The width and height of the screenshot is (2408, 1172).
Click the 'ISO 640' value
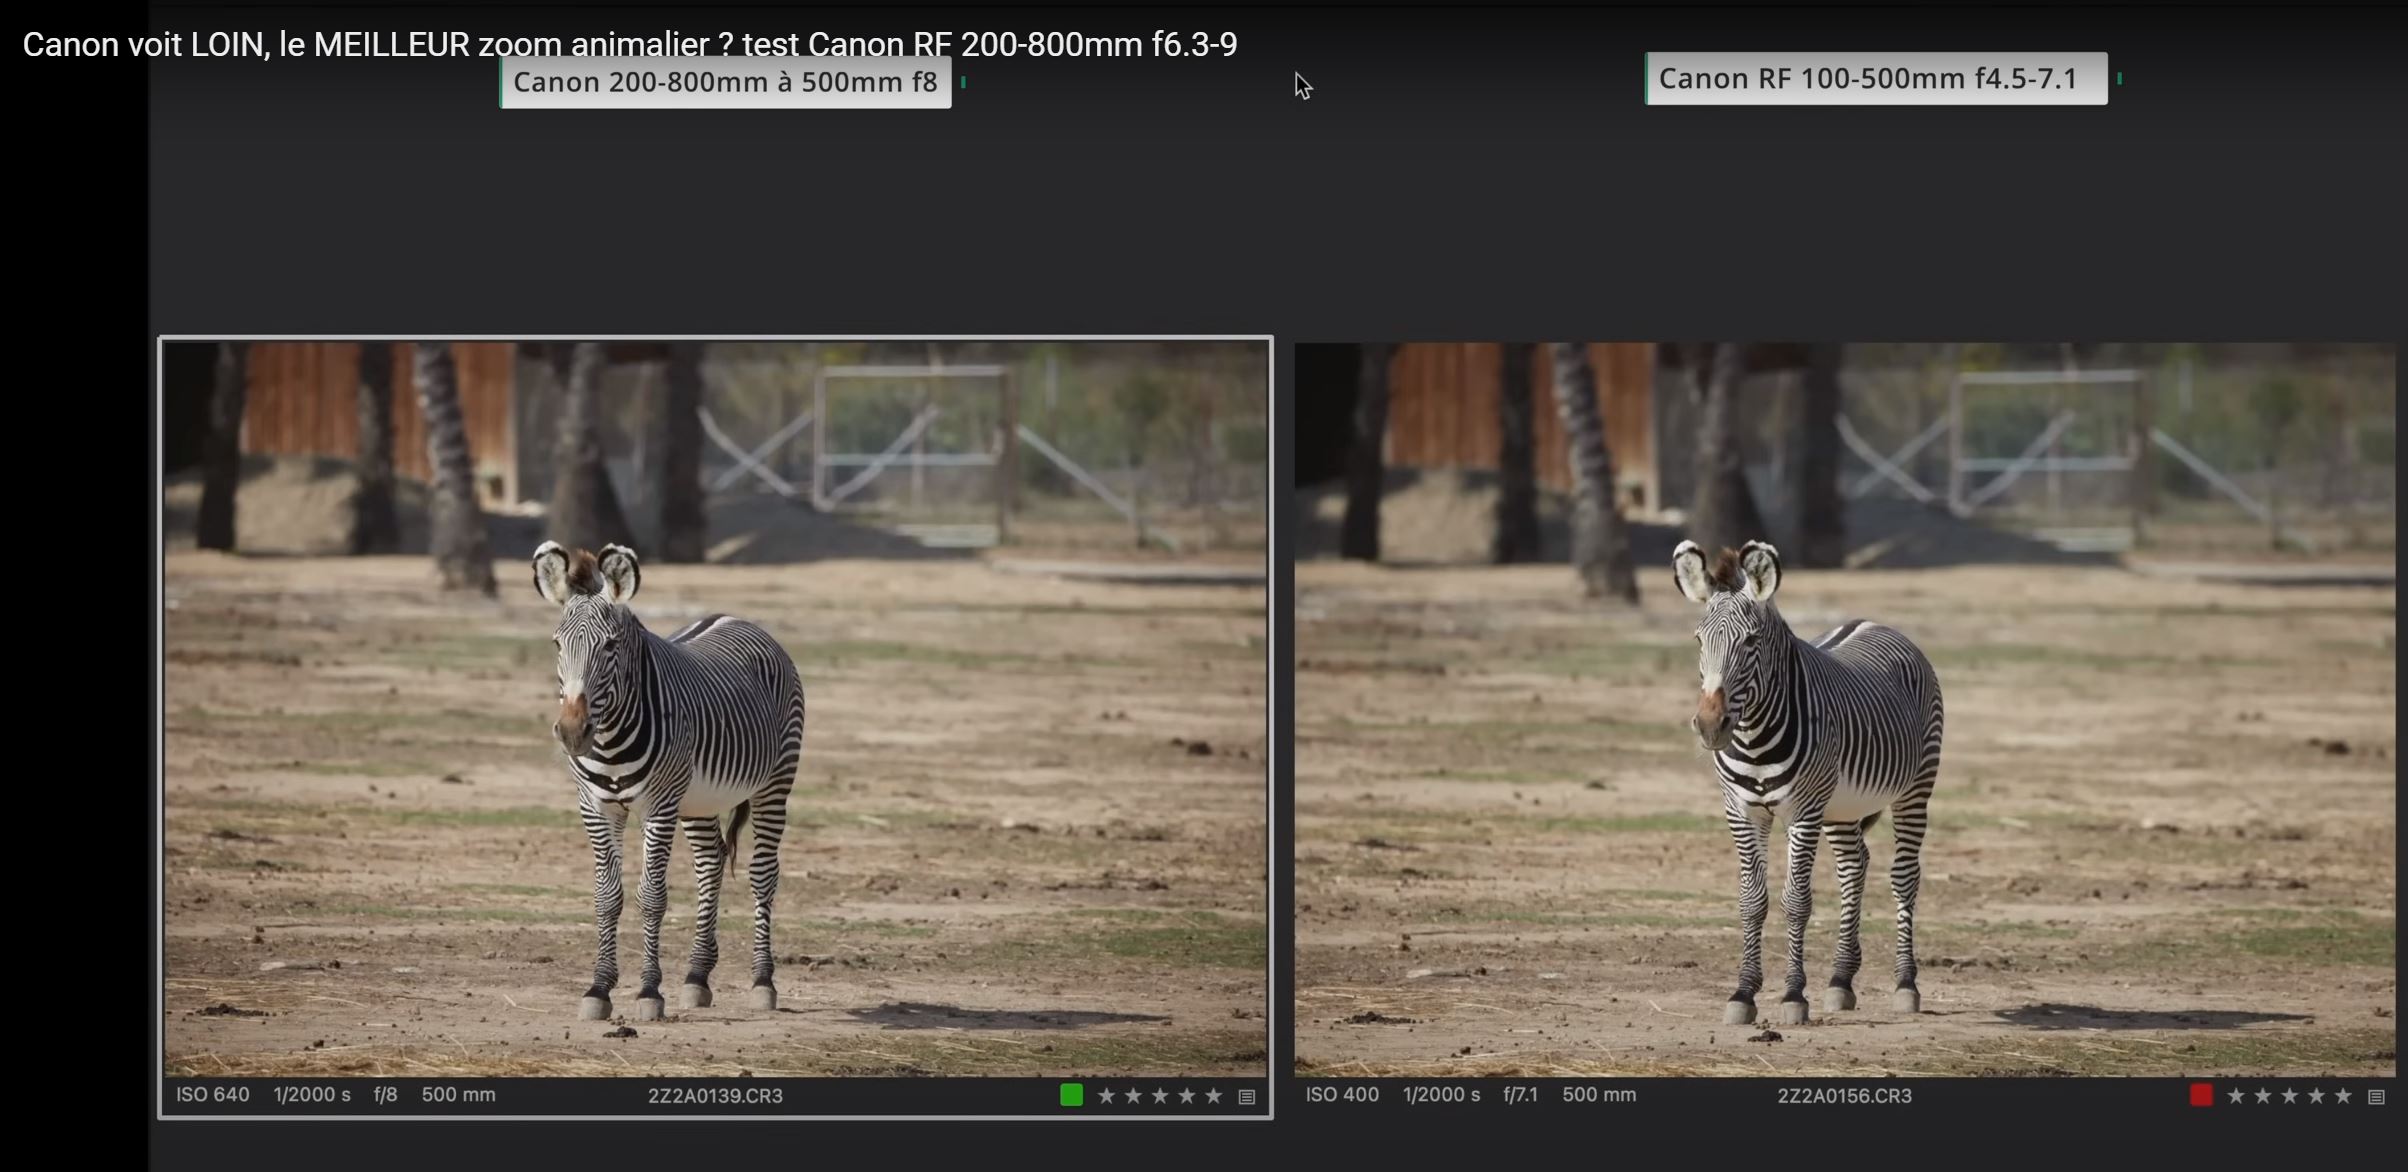point(213,1095)
